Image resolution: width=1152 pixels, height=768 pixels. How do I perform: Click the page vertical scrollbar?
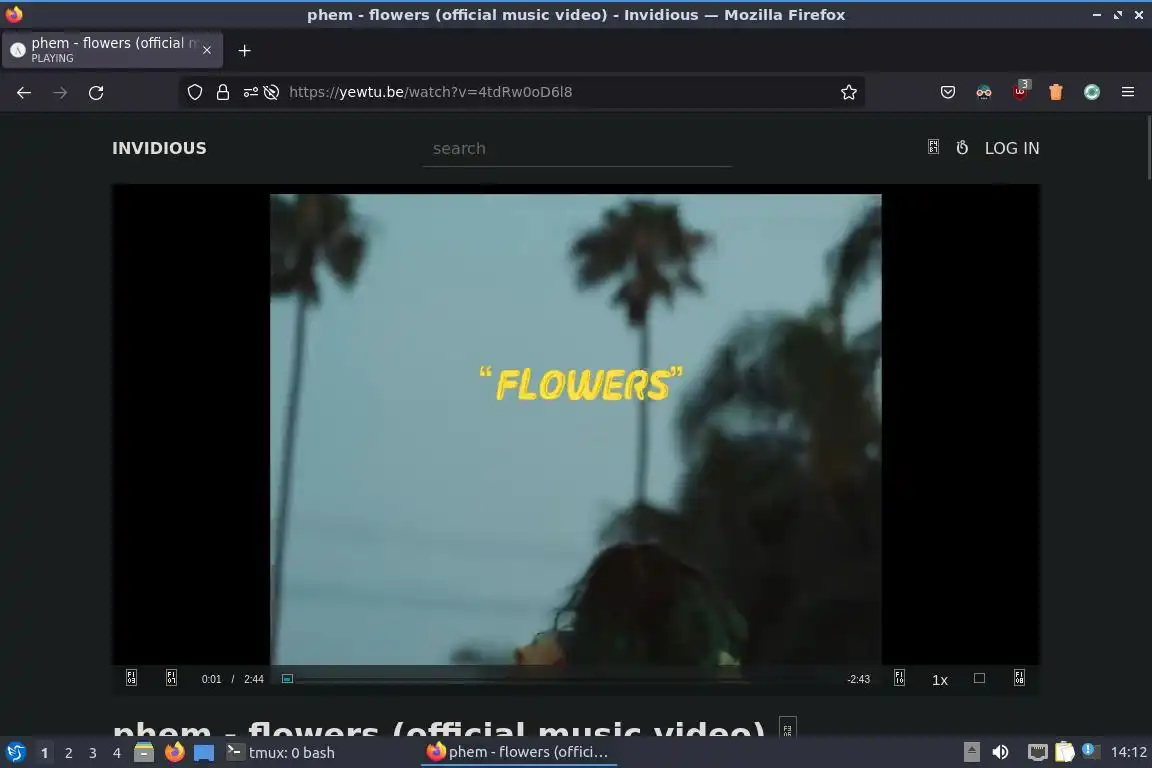(x=1148, y=147)
